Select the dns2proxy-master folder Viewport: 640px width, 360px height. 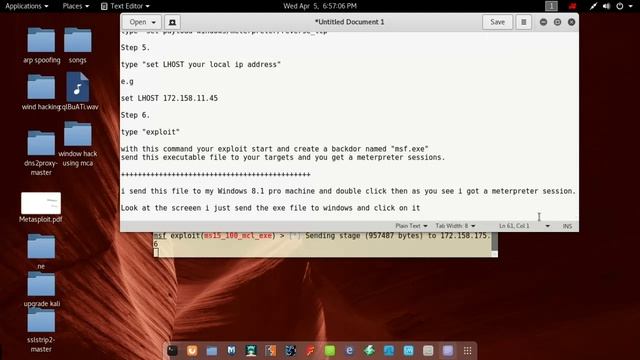coord(41,153)
